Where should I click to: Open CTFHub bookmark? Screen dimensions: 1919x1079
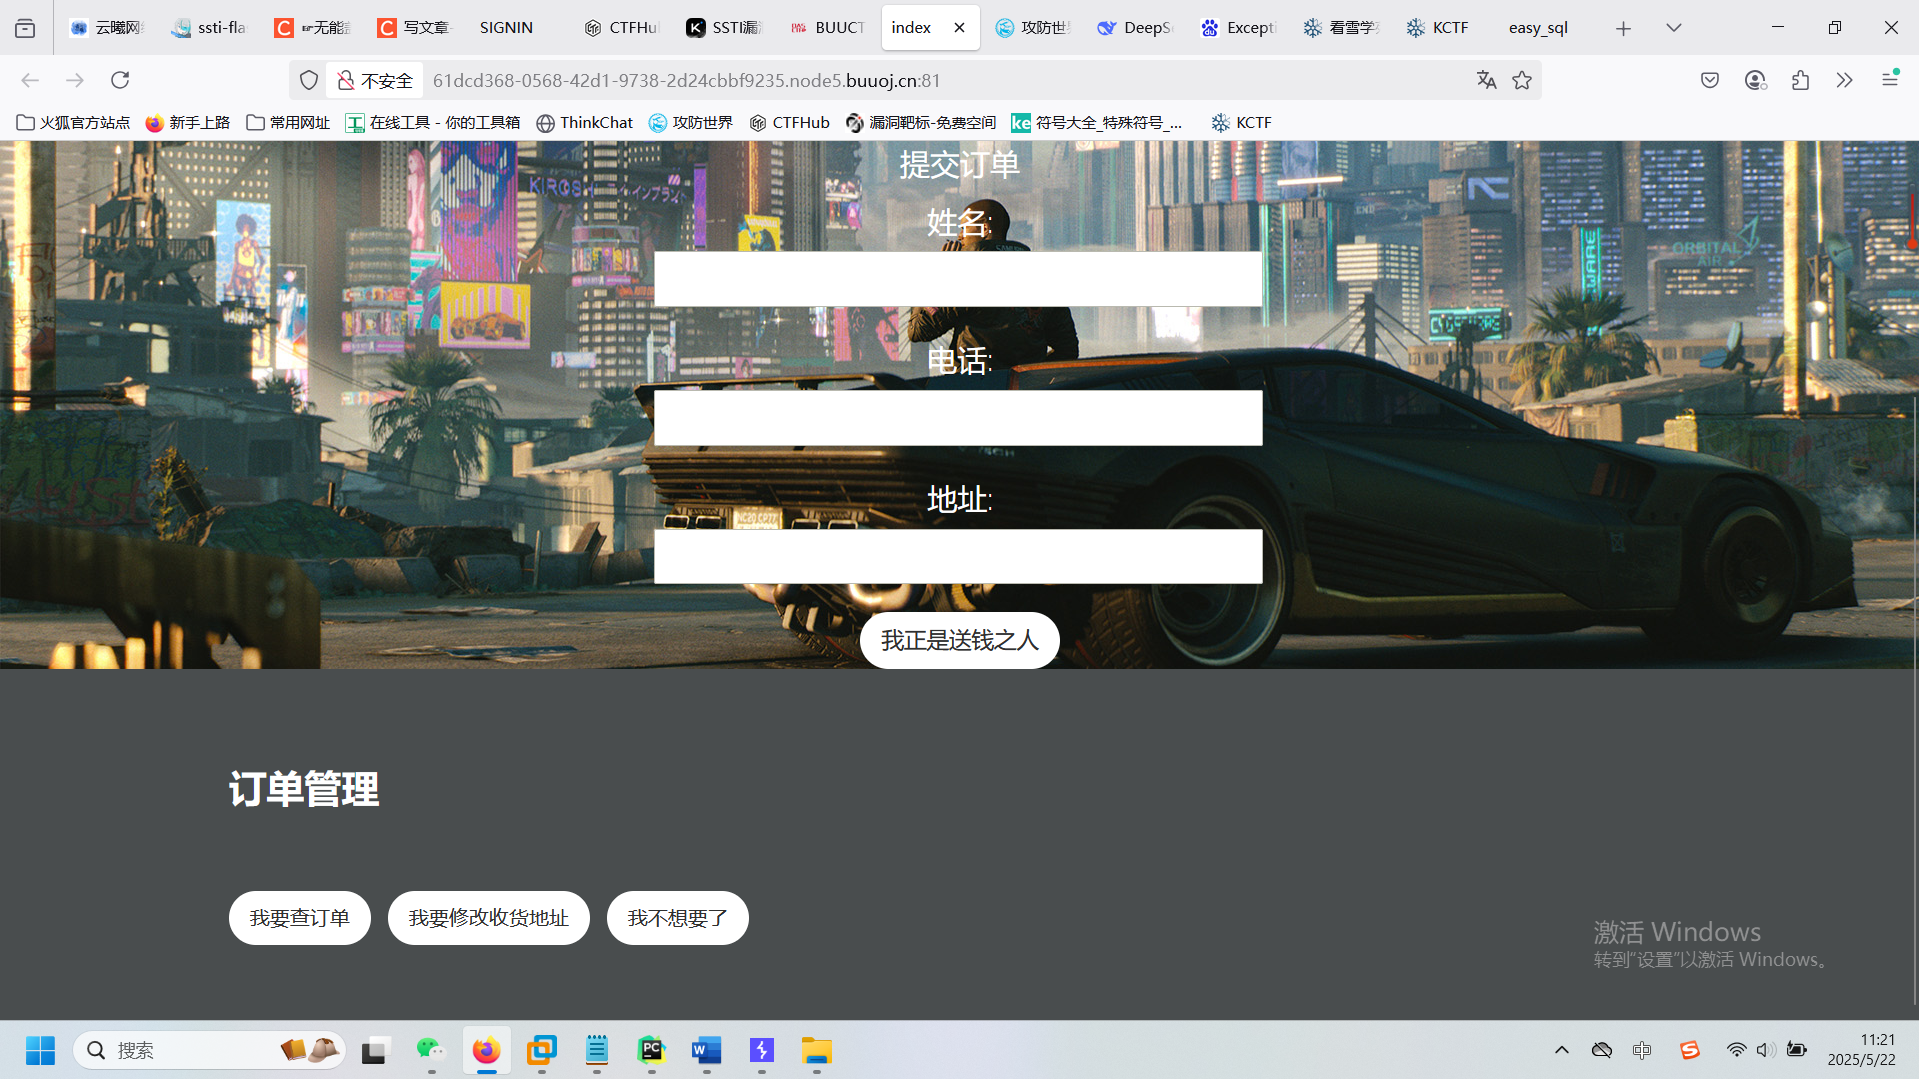click(x=790, y=123)
